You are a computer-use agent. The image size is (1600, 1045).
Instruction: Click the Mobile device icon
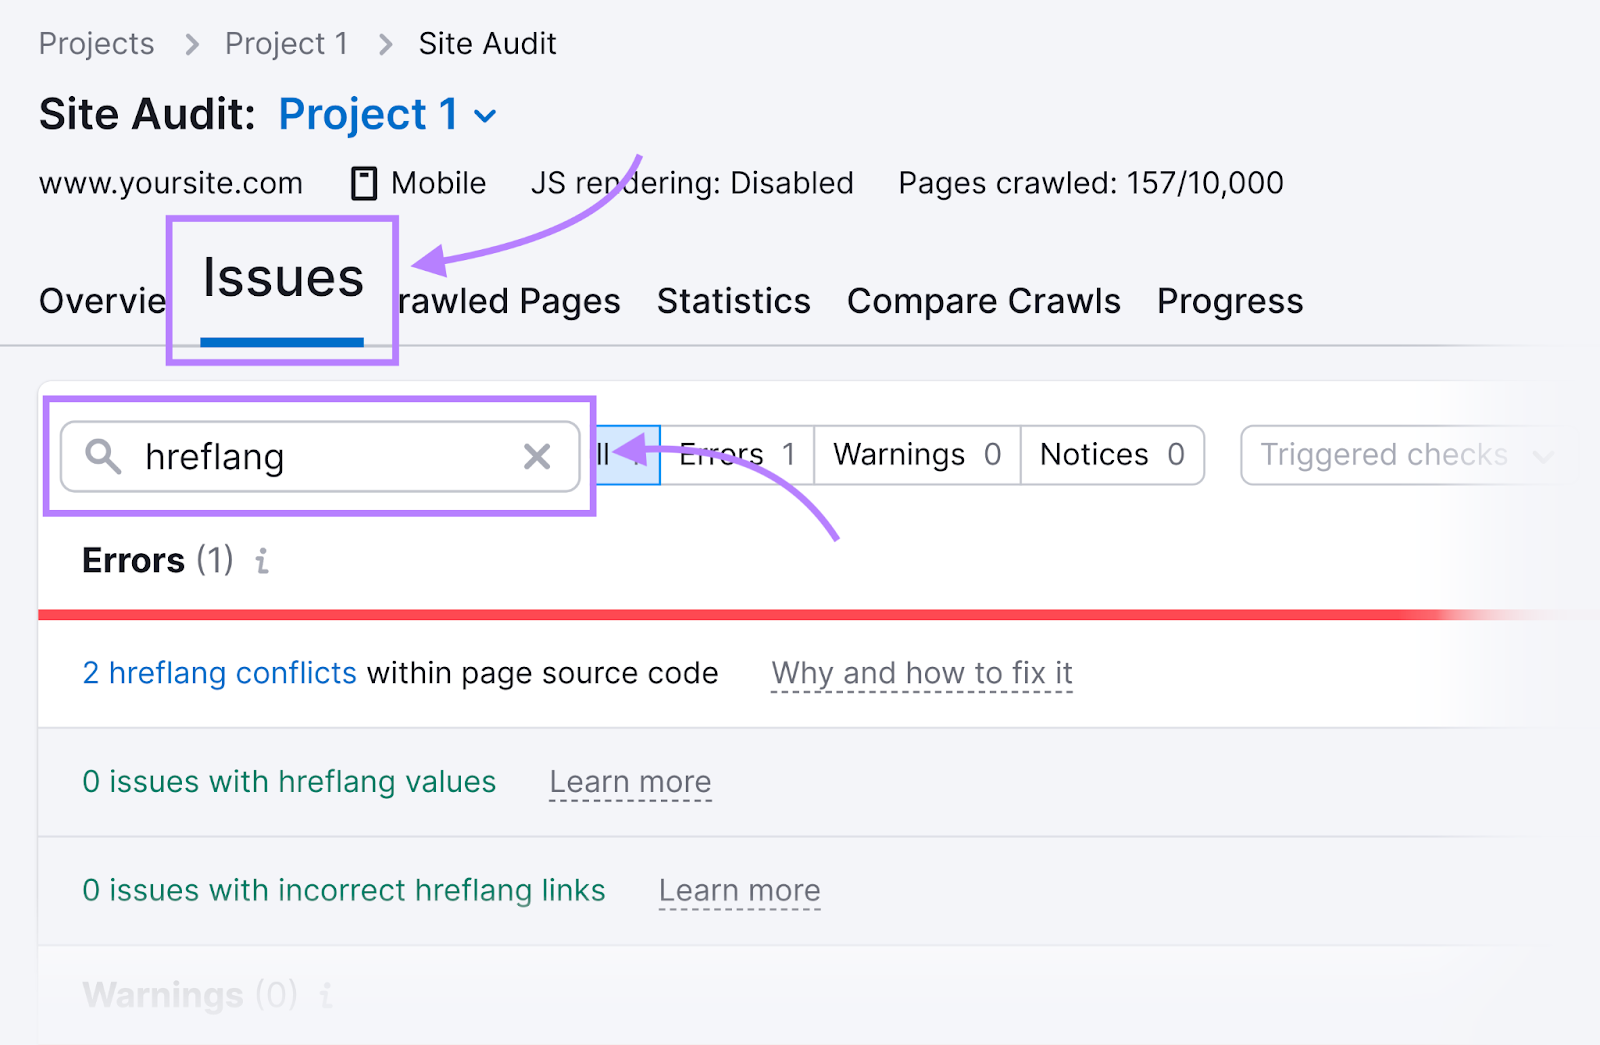pos(362,182)
